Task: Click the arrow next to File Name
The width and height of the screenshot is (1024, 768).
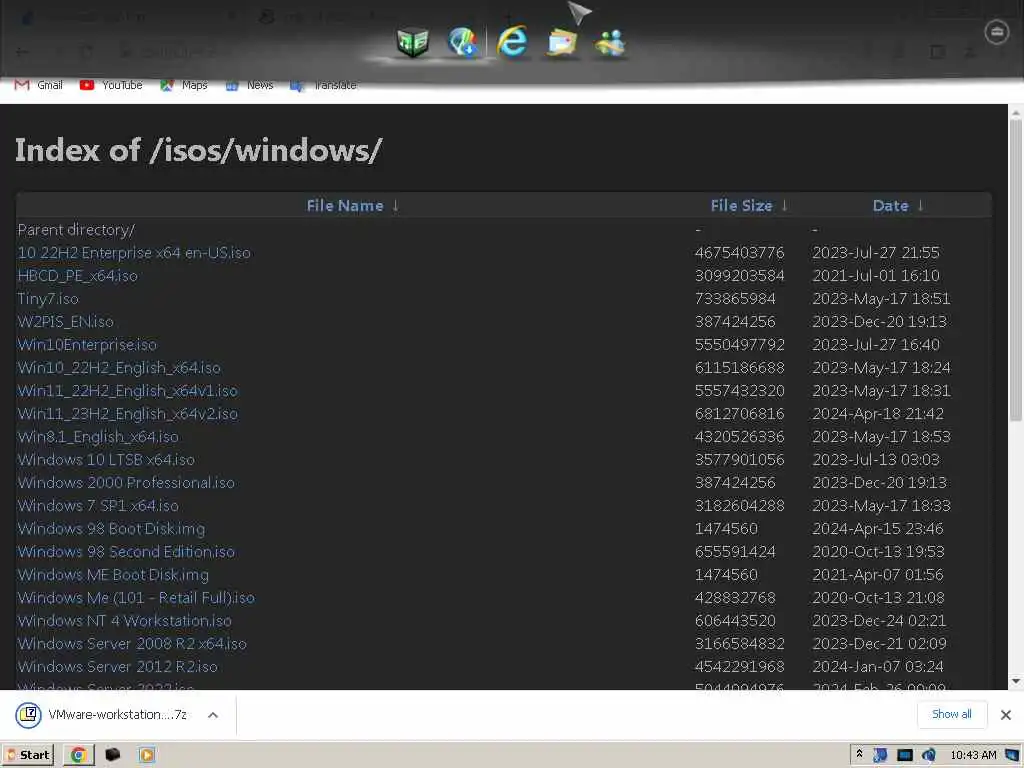Action: 395,206
